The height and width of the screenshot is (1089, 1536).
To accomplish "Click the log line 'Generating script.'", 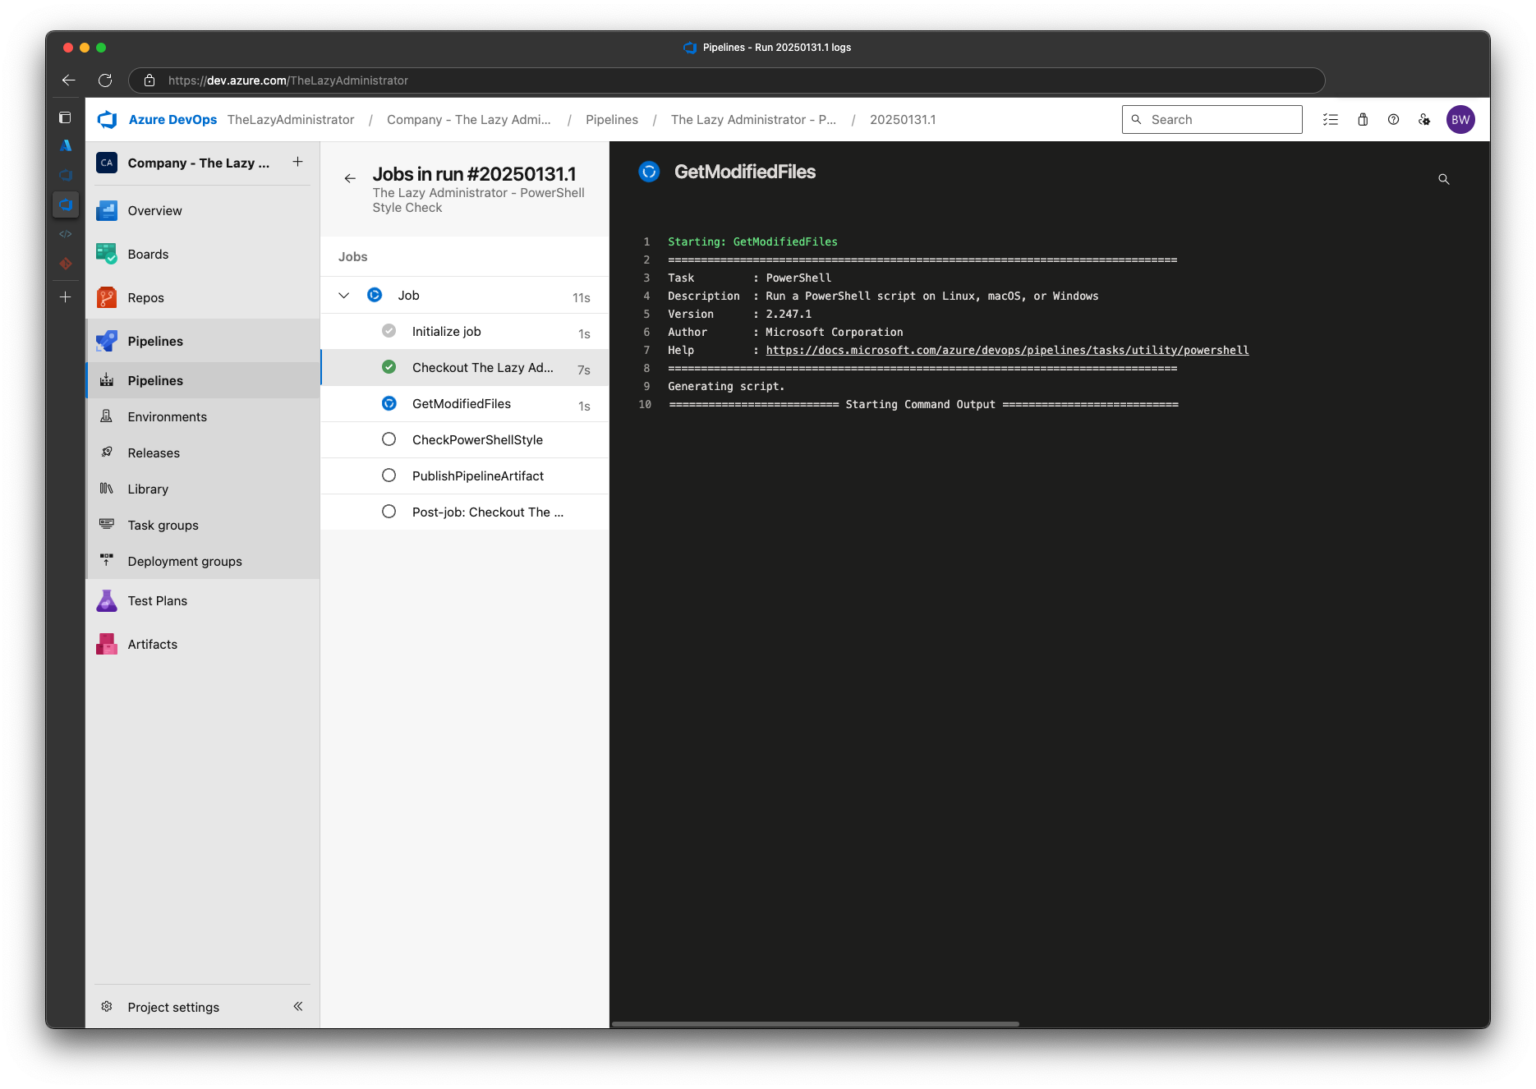I will (726, 386).
